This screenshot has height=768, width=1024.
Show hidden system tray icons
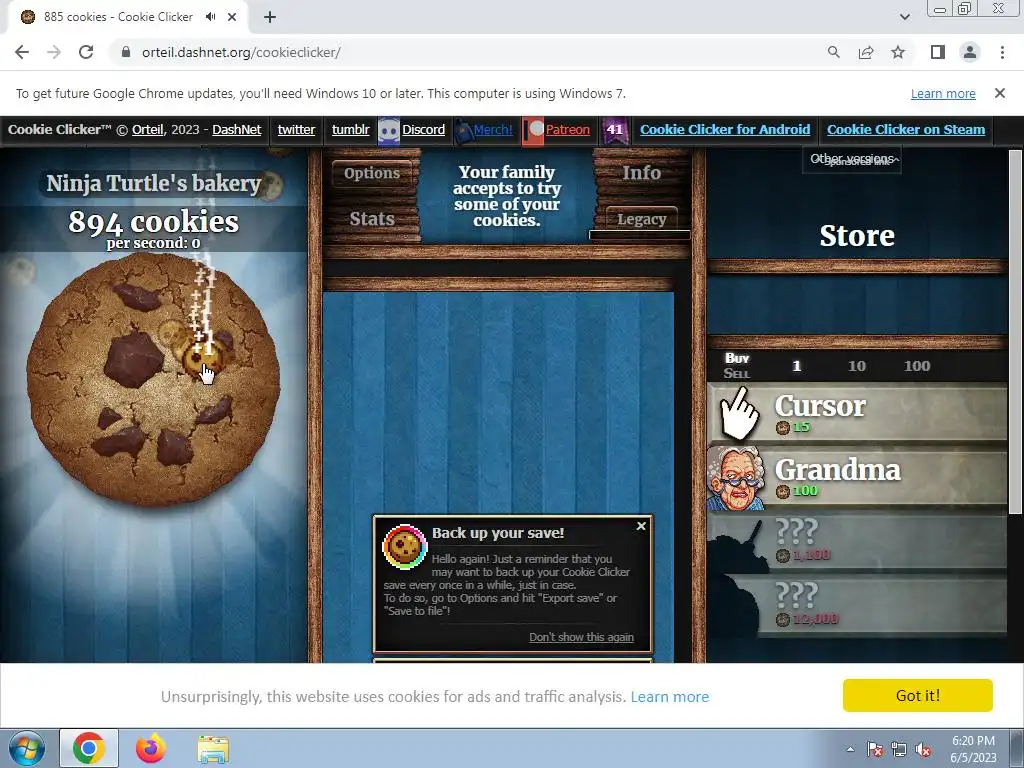(850, 749)
